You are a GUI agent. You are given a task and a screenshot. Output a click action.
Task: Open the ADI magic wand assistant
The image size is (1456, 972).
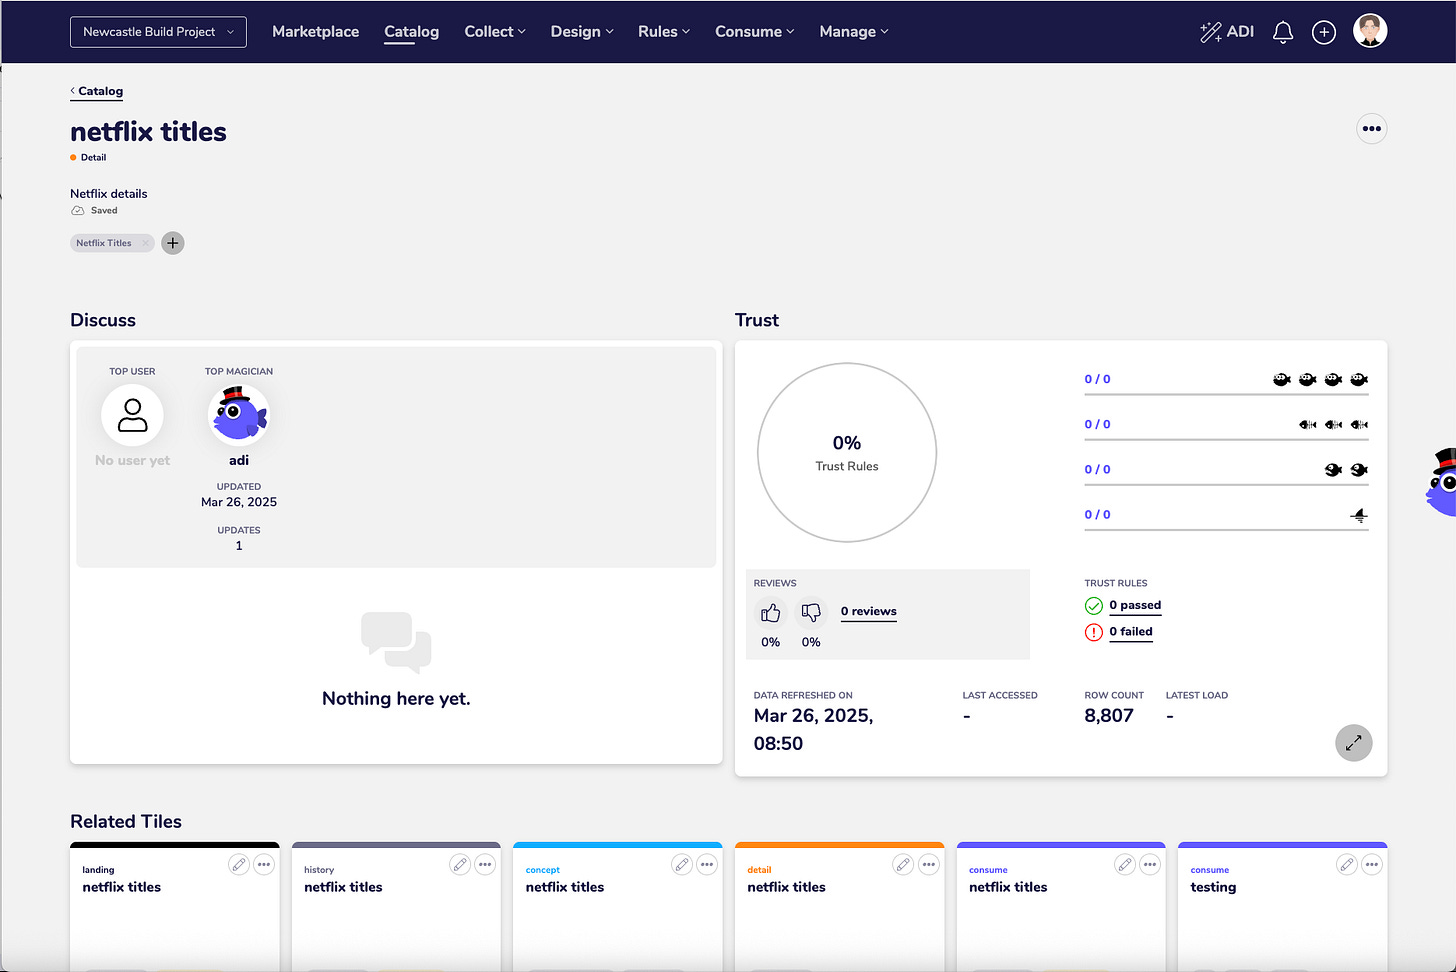1226,32
